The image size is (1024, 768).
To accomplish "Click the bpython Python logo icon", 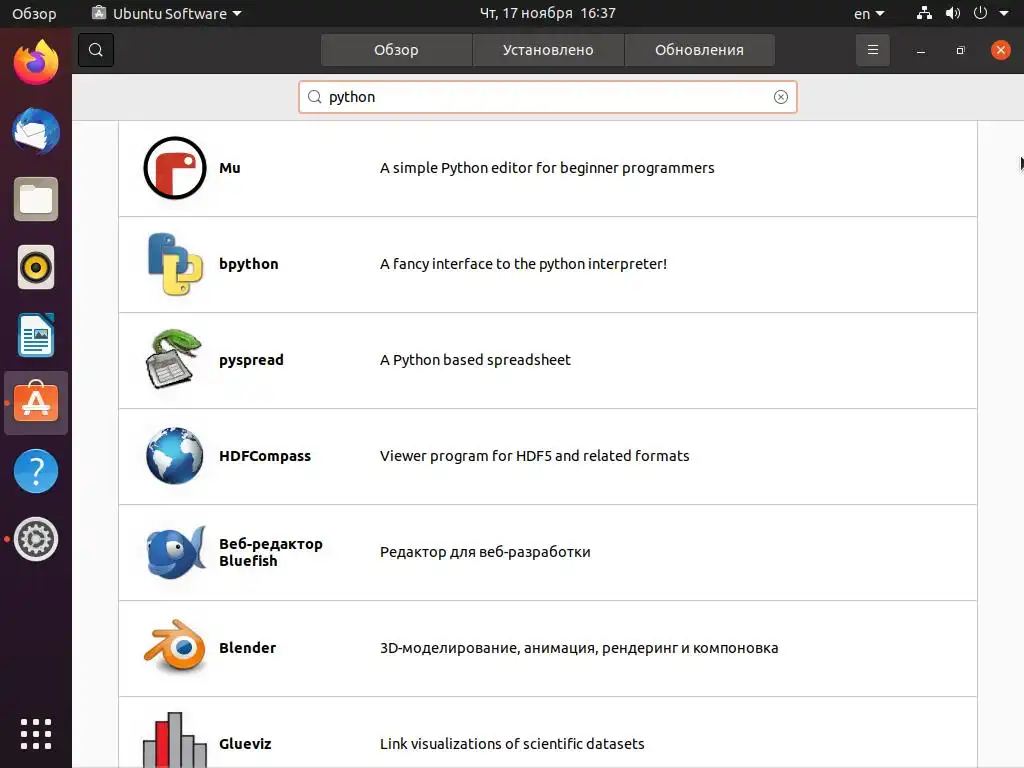I will (174, 264).
